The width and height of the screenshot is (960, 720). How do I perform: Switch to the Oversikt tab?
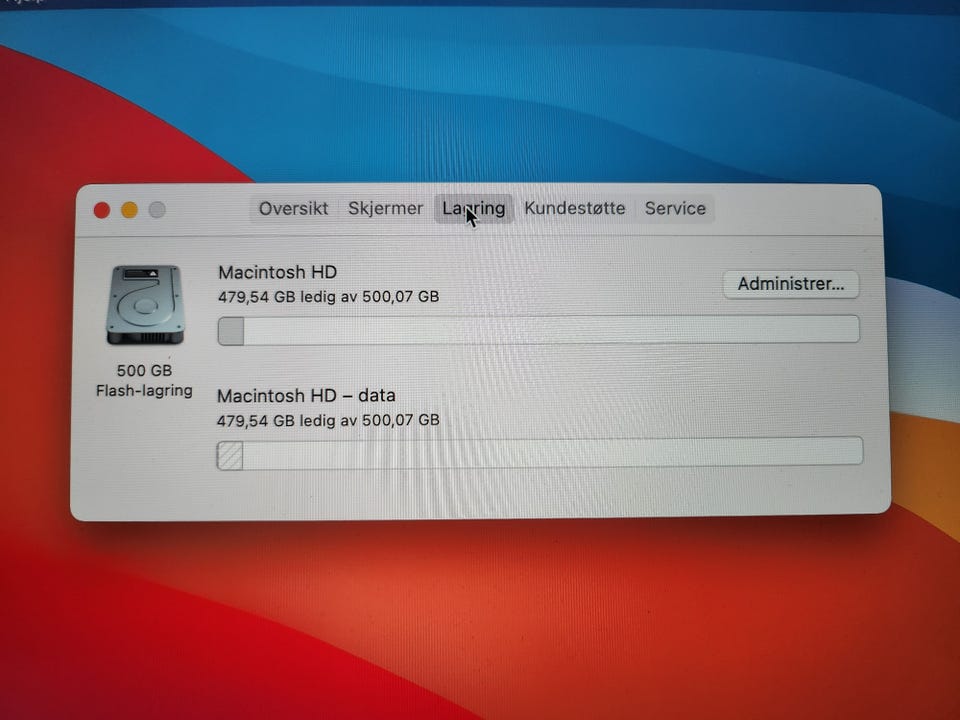[x=293, y=209]
